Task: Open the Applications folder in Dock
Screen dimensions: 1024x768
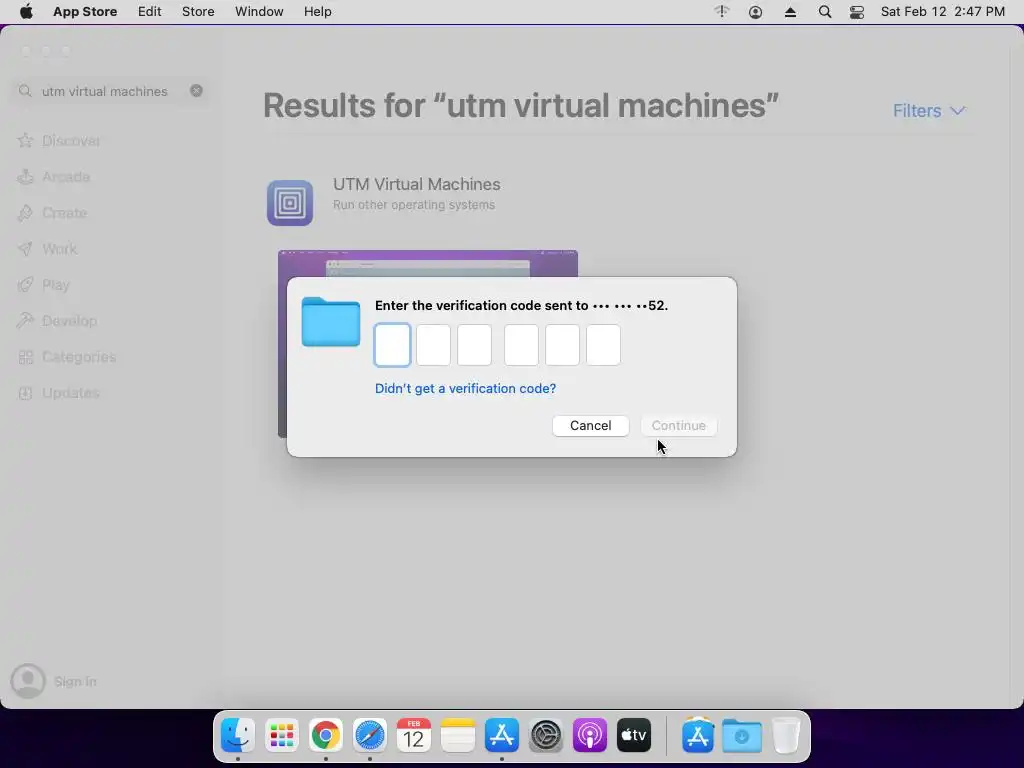Action: click(697, 736)
